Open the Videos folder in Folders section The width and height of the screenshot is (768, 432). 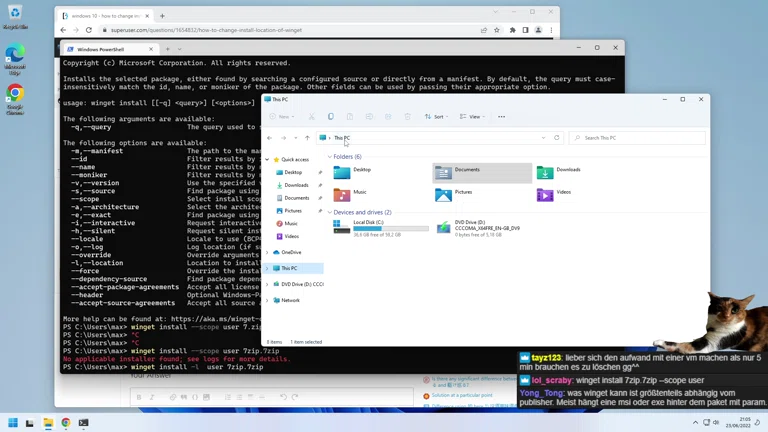coord(554,195)
